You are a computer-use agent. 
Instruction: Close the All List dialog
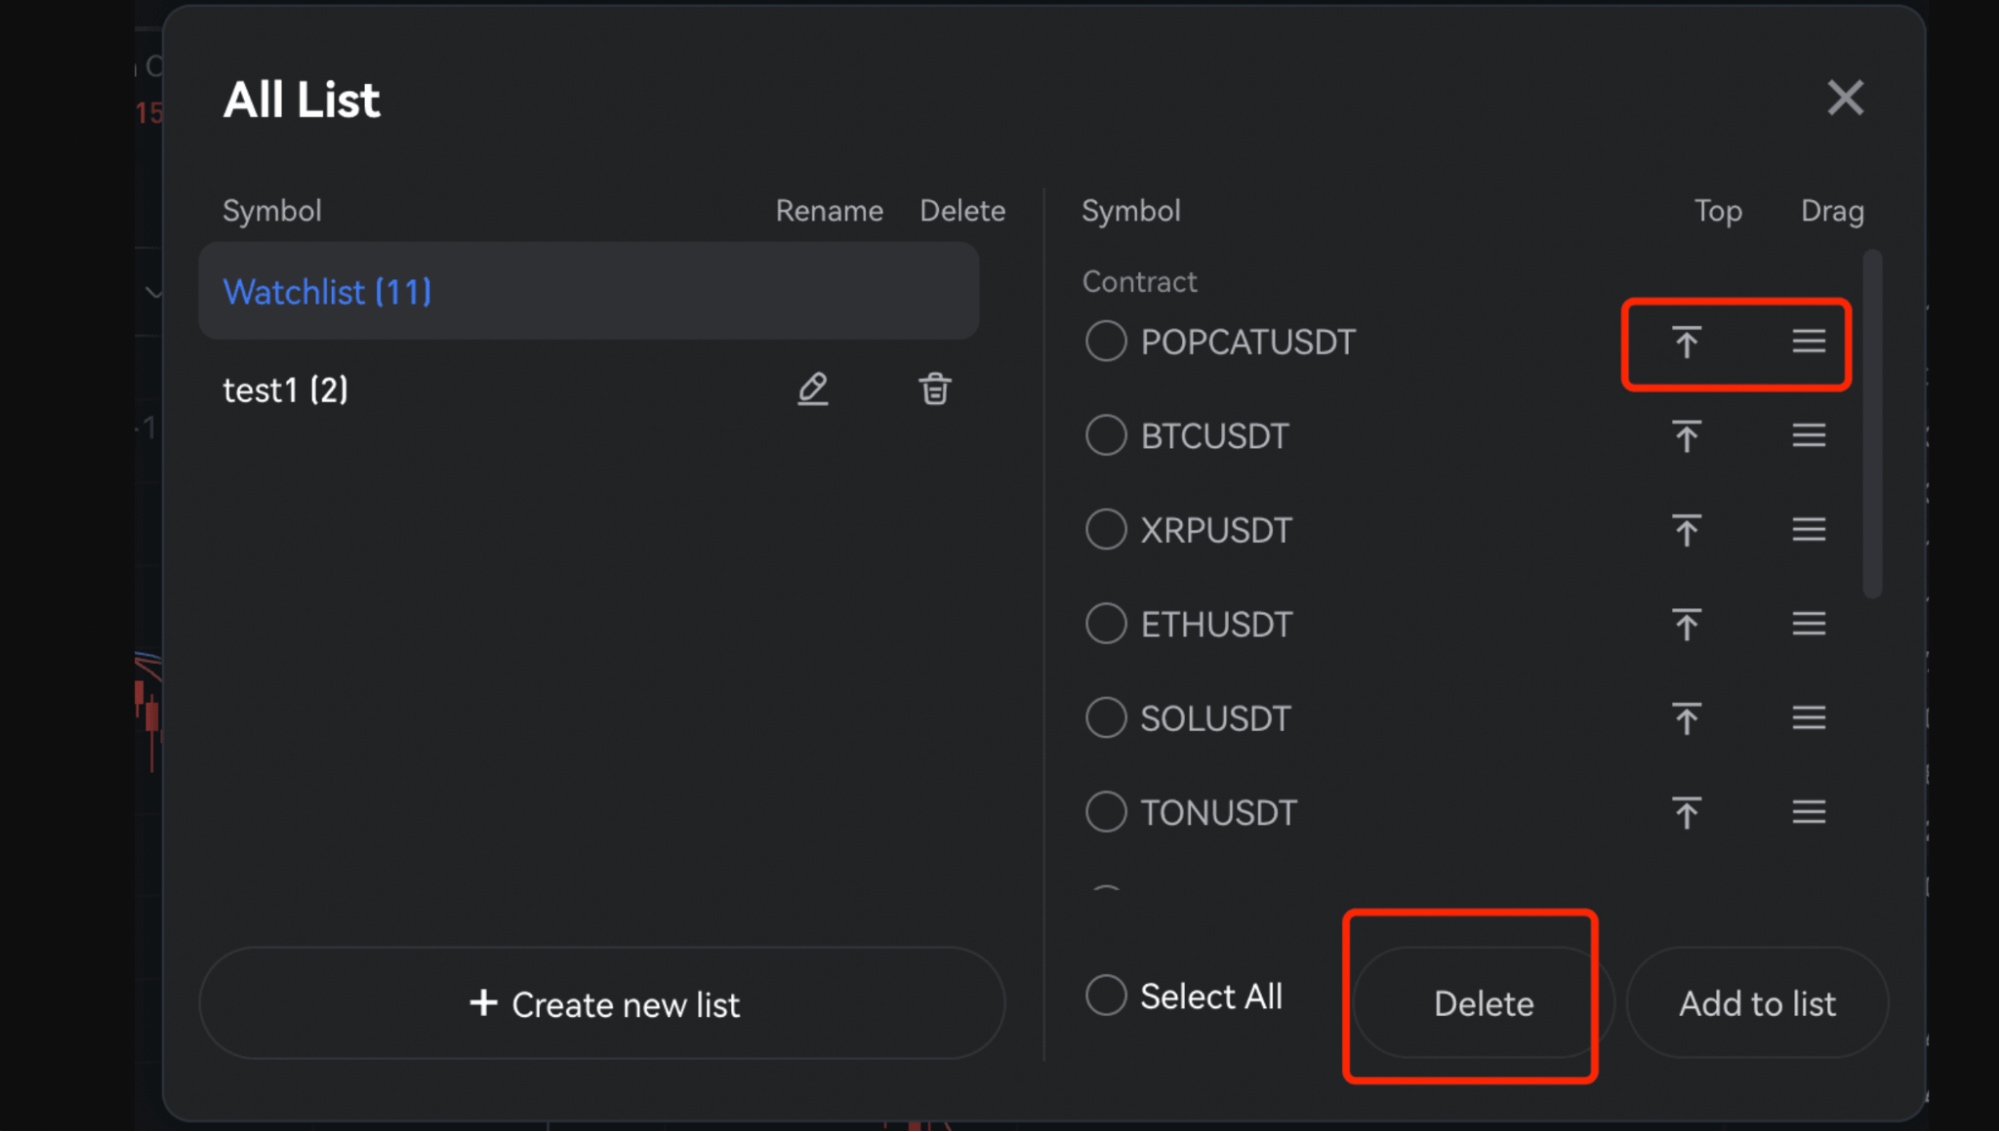pyautogui.click(x=1844, y=98)
